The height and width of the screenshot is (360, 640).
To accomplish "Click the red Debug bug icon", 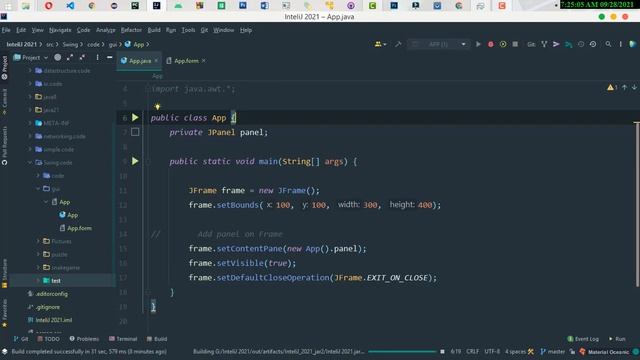I will 491,44.
